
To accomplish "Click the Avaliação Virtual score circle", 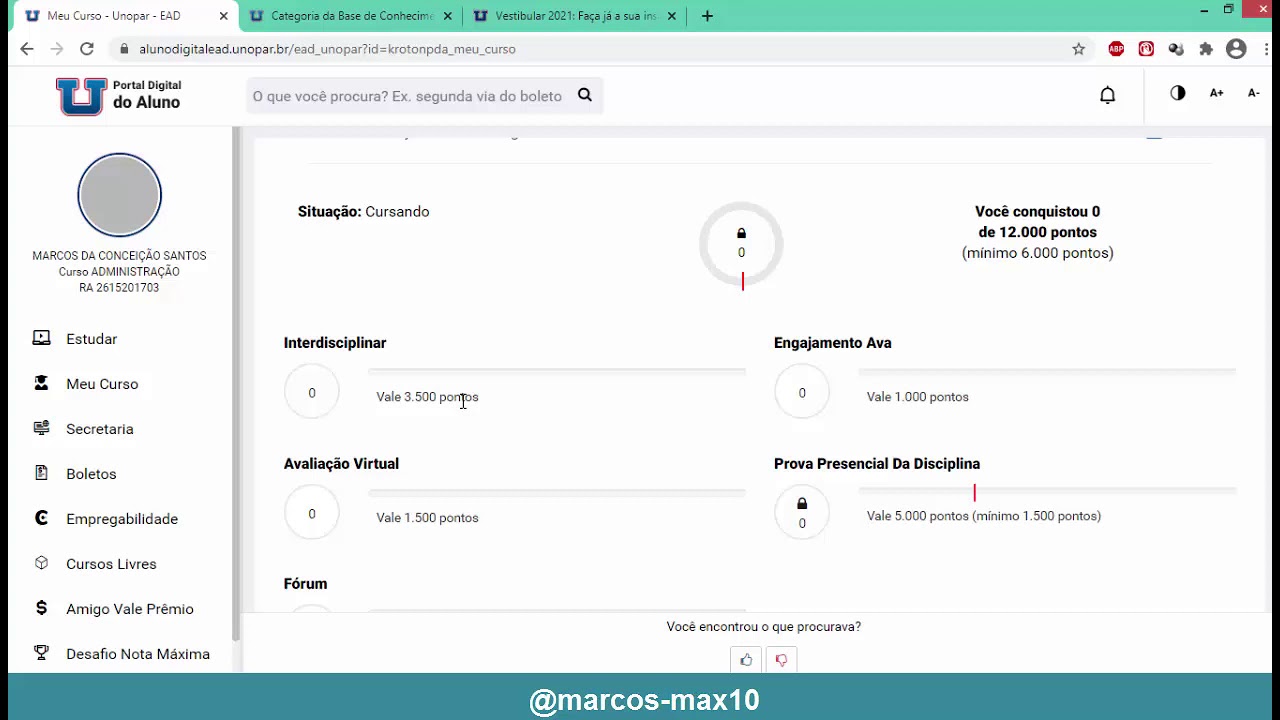I will (x=312, y=513).
